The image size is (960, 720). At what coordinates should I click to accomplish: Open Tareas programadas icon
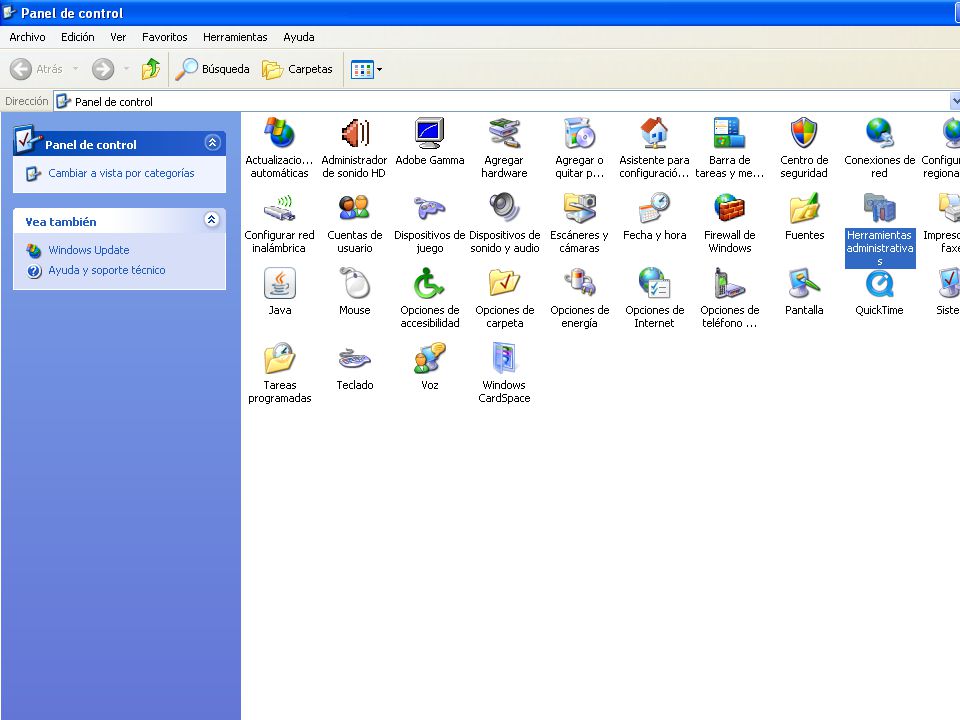279,358
